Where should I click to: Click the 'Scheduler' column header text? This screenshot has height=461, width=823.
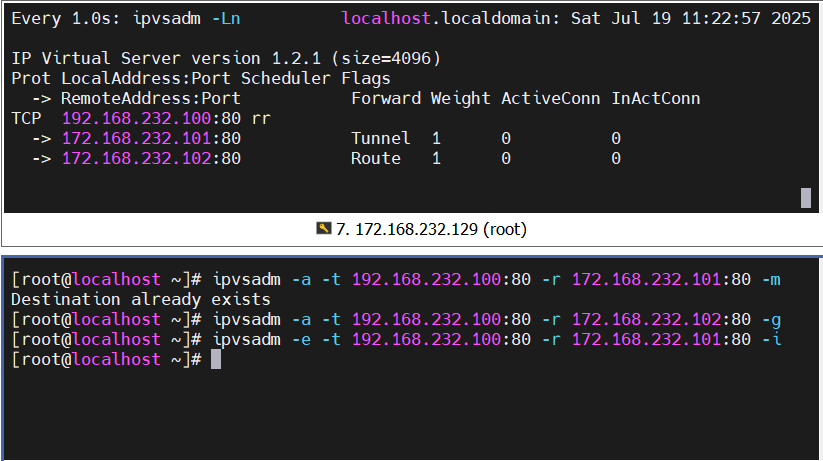point(286,78)
